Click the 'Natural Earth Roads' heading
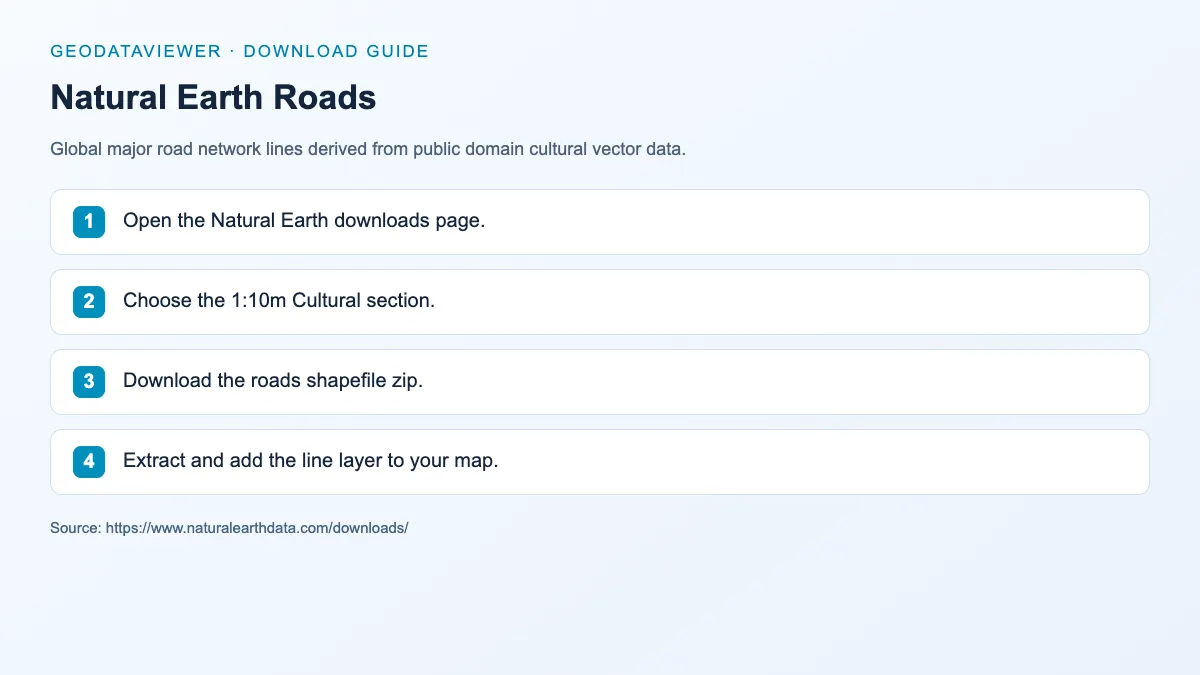This screenshot has height=675, width=1200. [213, 97]
